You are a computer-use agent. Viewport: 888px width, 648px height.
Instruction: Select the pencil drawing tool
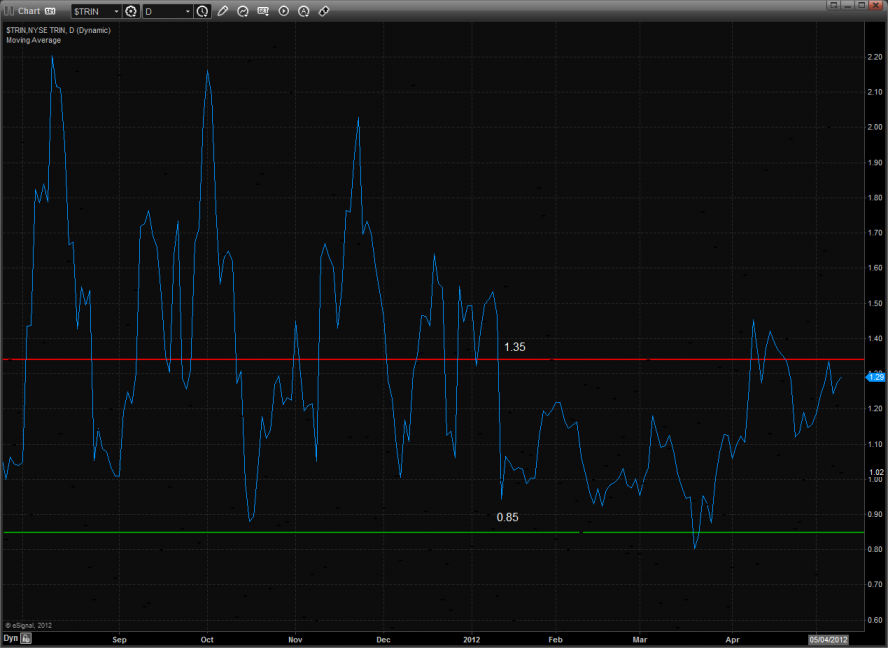[x=223, y=11]
